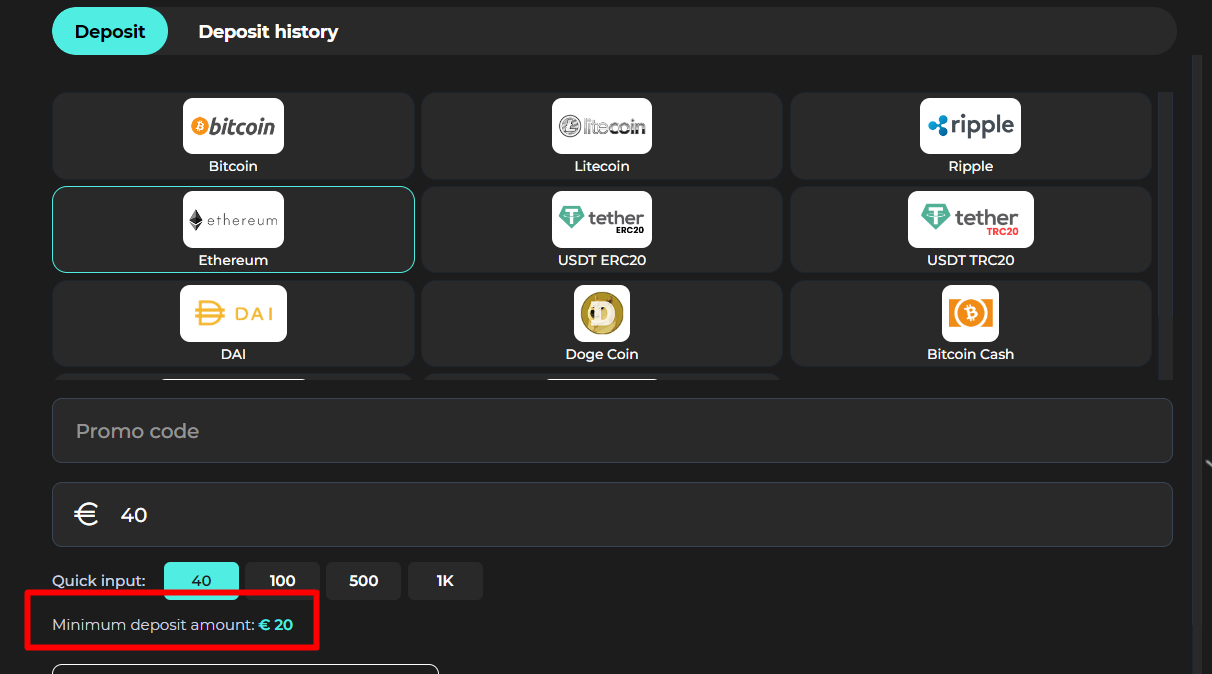
Task: Select Tether USDT TRC20 icon
Action: (970, 220)
